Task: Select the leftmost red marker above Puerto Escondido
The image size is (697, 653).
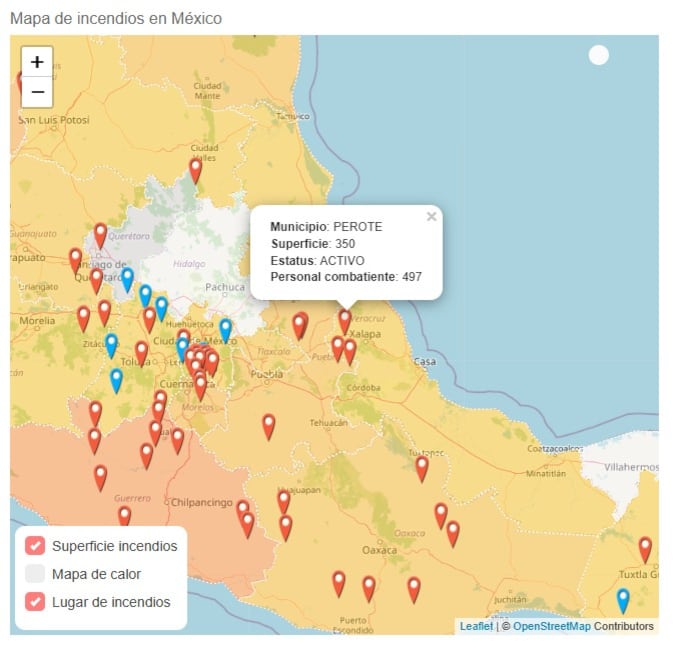Action: 339,583
